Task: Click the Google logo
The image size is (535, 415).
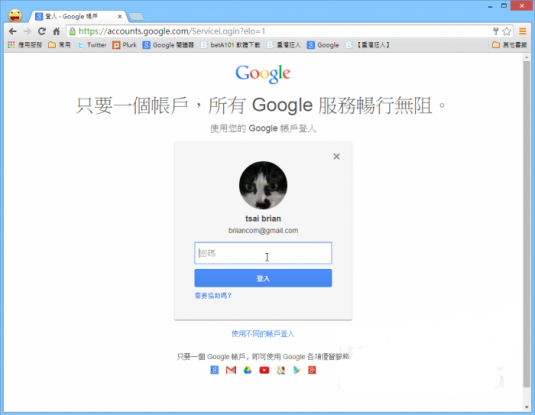Action: [x=263, y=74]
